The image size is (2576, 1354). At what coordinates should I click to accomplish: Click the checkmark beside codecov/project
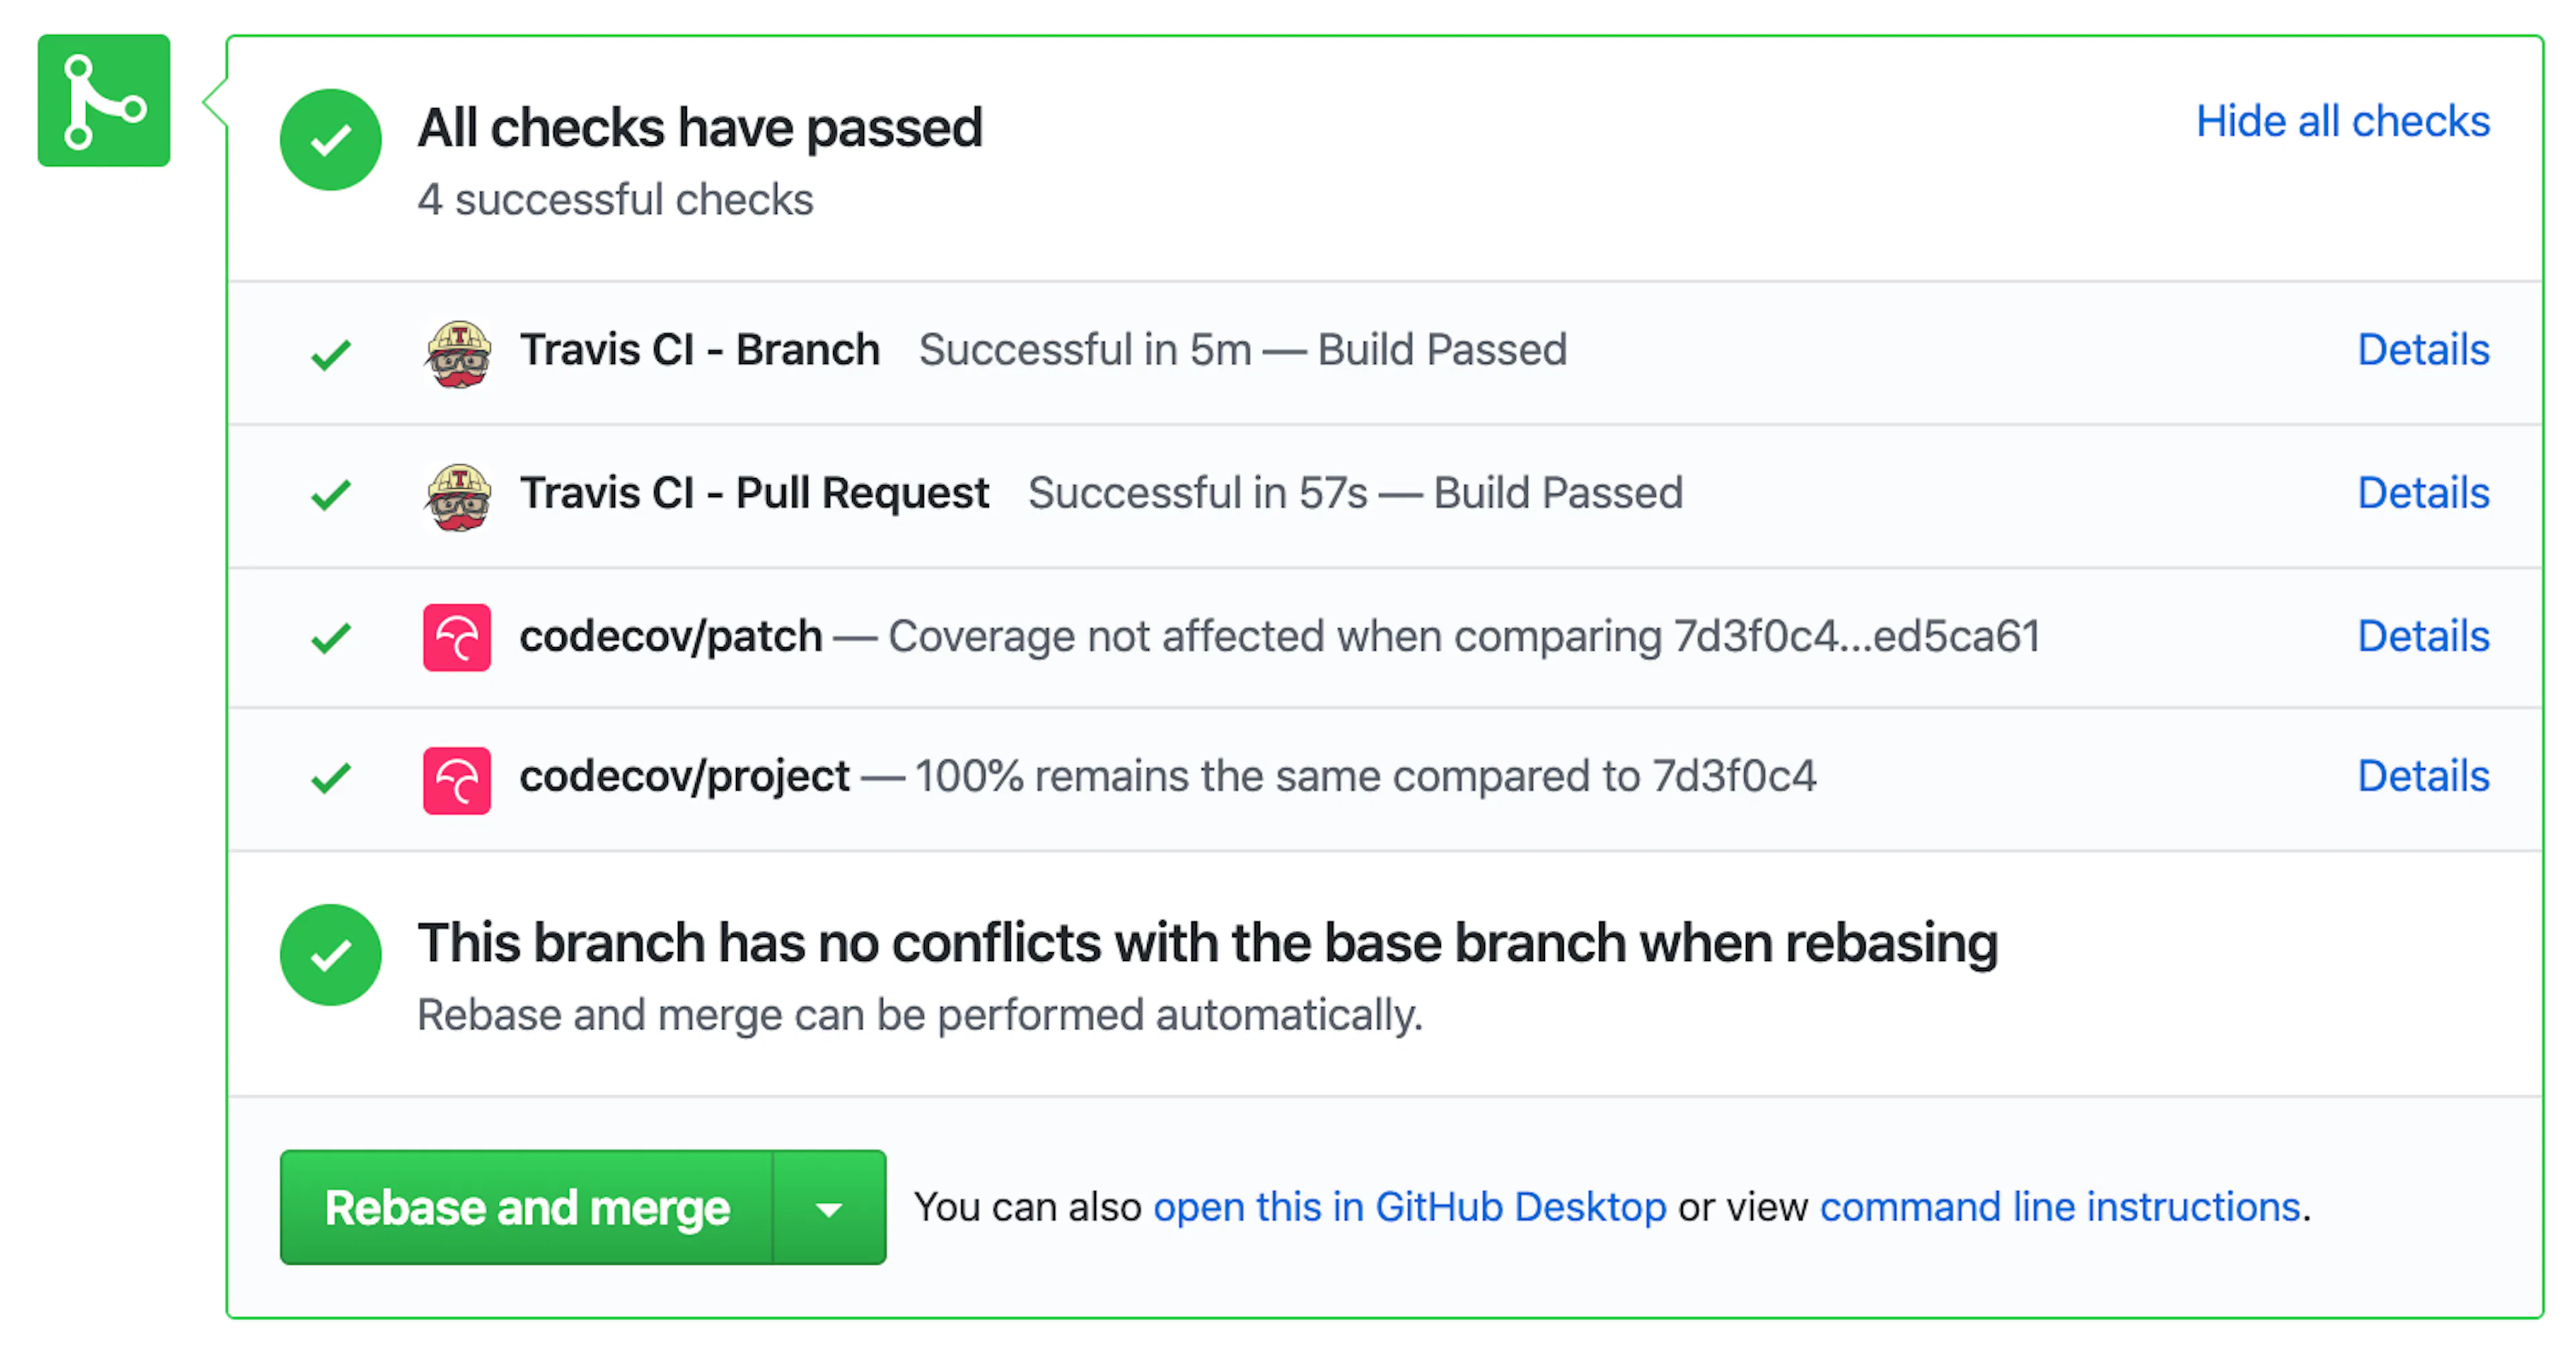click(x=331, y=778)
